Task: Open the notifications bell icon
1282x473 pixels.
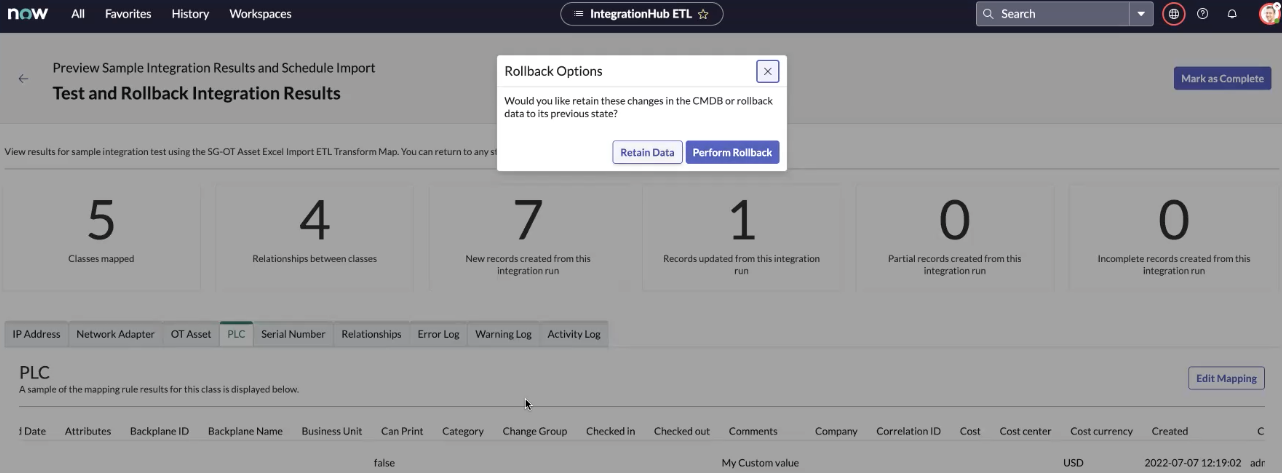Action: [1232, 14]
